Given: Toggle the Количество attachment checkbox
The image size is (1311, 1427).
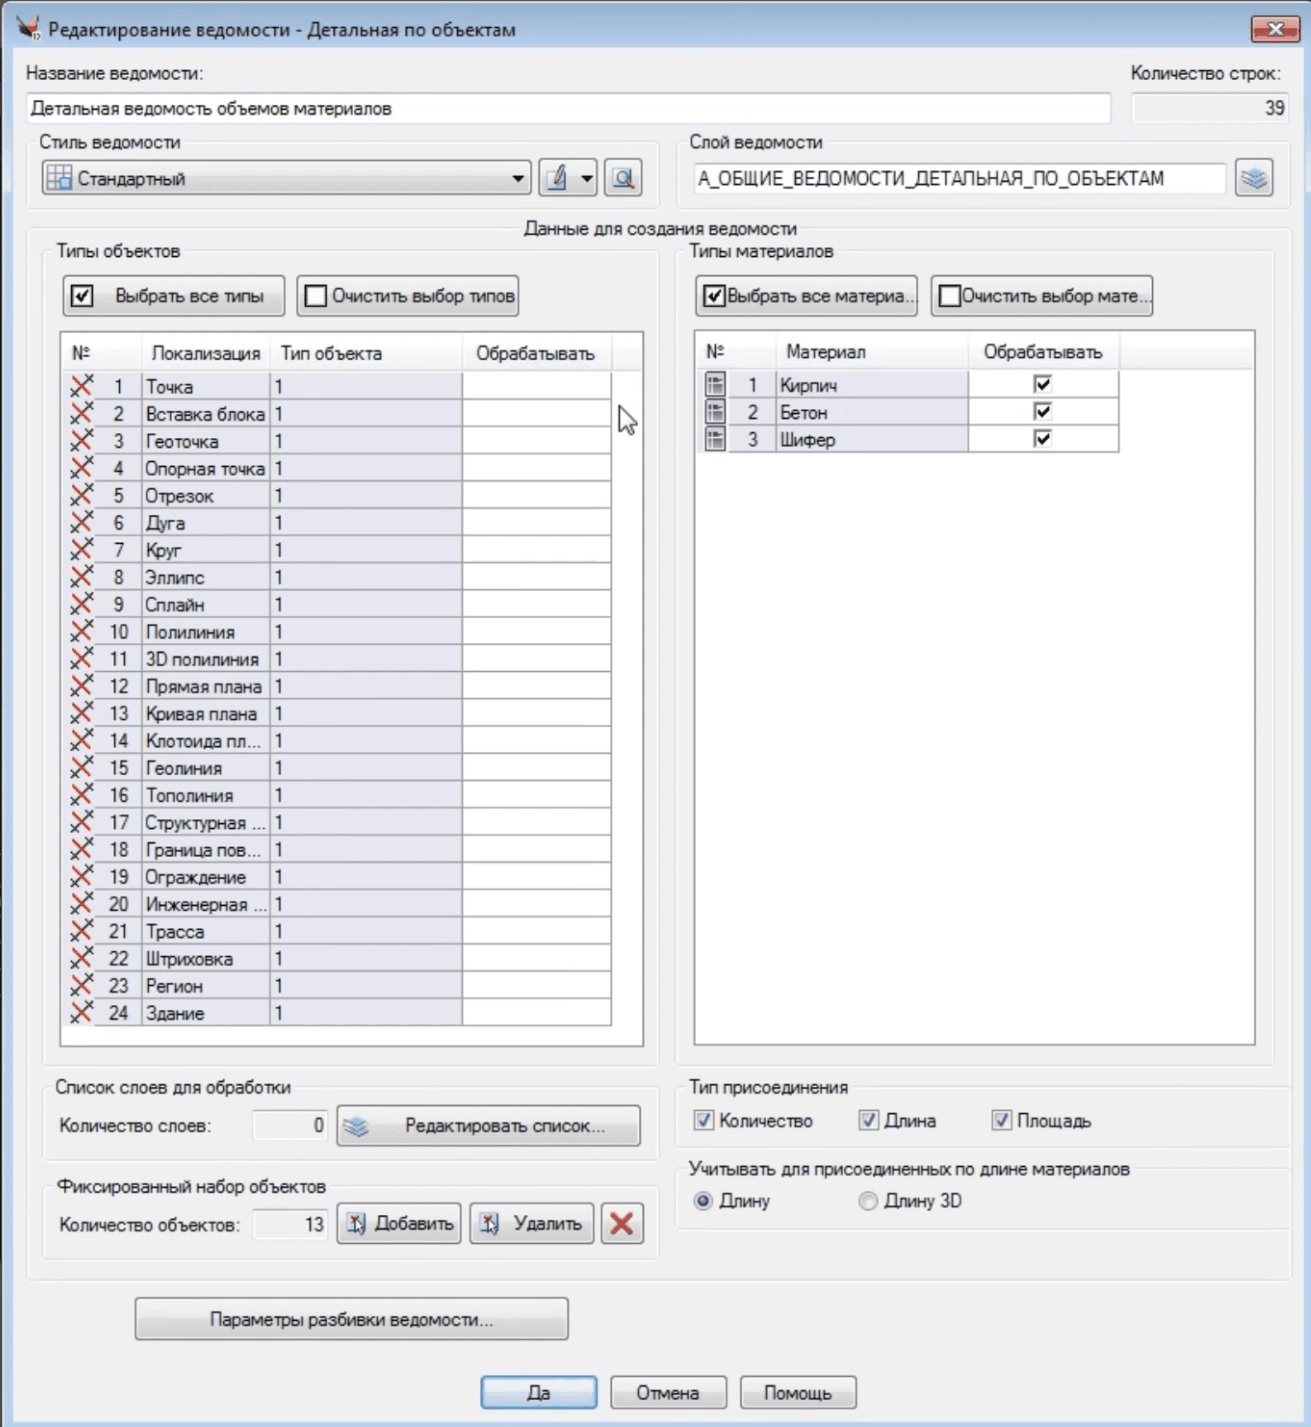Looking at the screenshot, I should pos(704,1121).
